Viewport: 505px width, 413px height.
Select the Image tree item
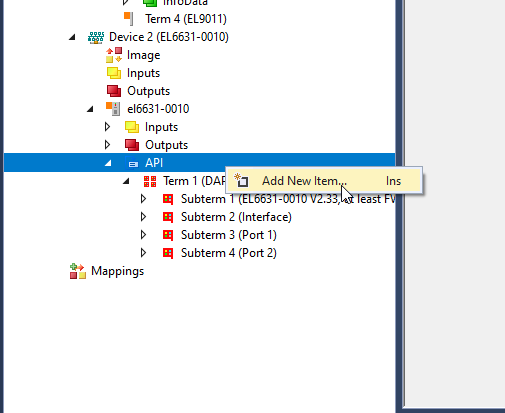pos(143,55)
